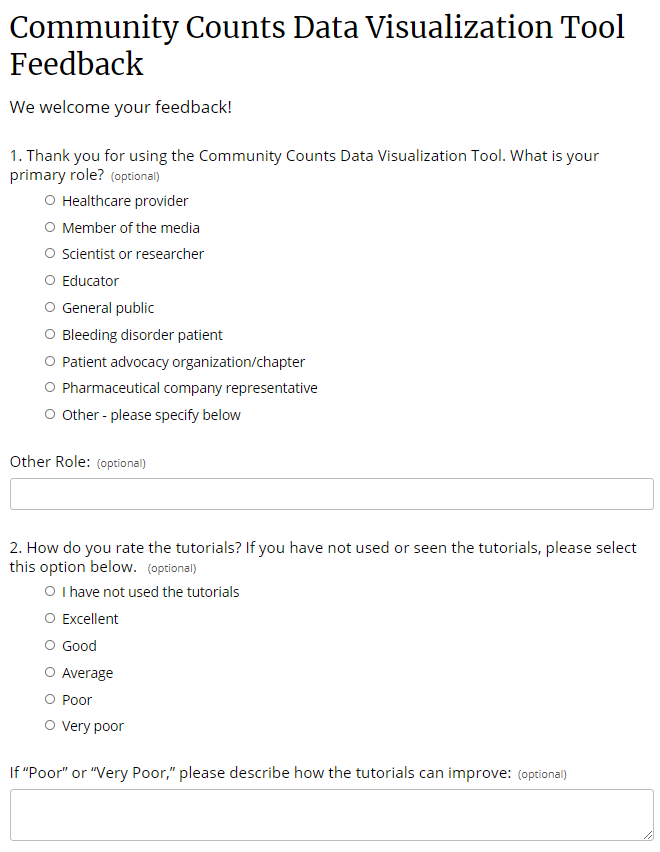The height and width of the screenshot is (852, 660).
Task: Rate the tutorials as Poor
Action: [x=50, y=700]
